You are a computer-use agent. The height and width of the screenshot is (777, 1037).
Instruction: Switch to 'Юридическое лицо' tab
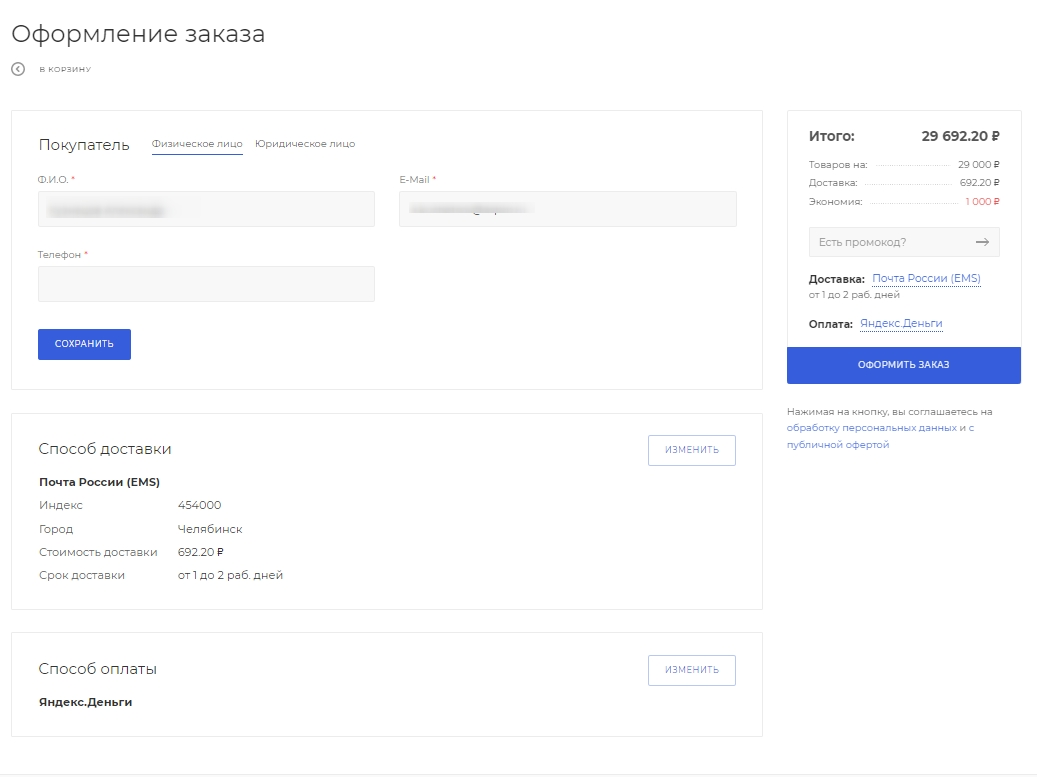[x=305, y=144]
